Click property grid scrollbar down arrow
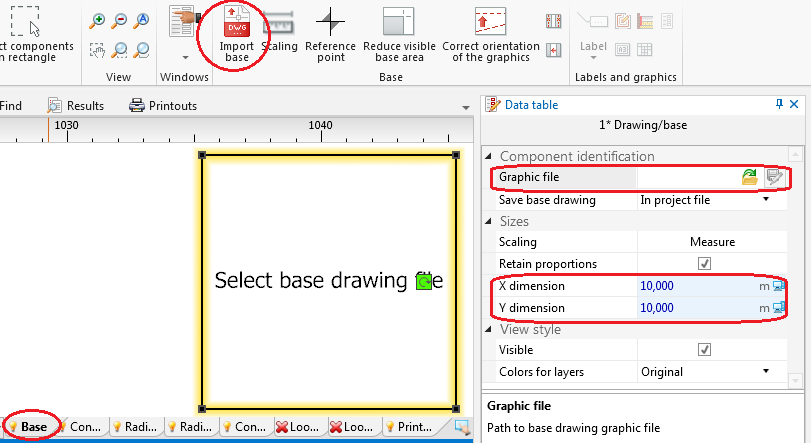 click(795, 381)
